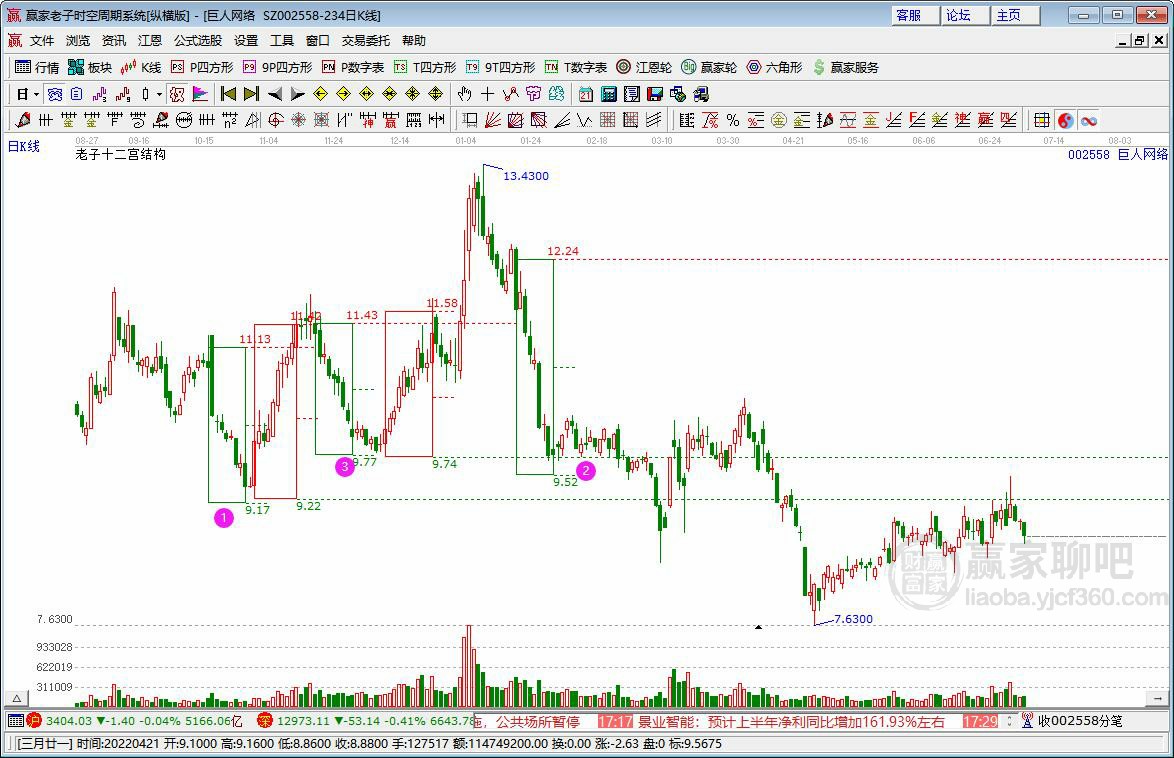The height and width of the screenshot is (758, 1174).
Task: Select the zigzag wave line tool
Action: (x=585, y=120)
